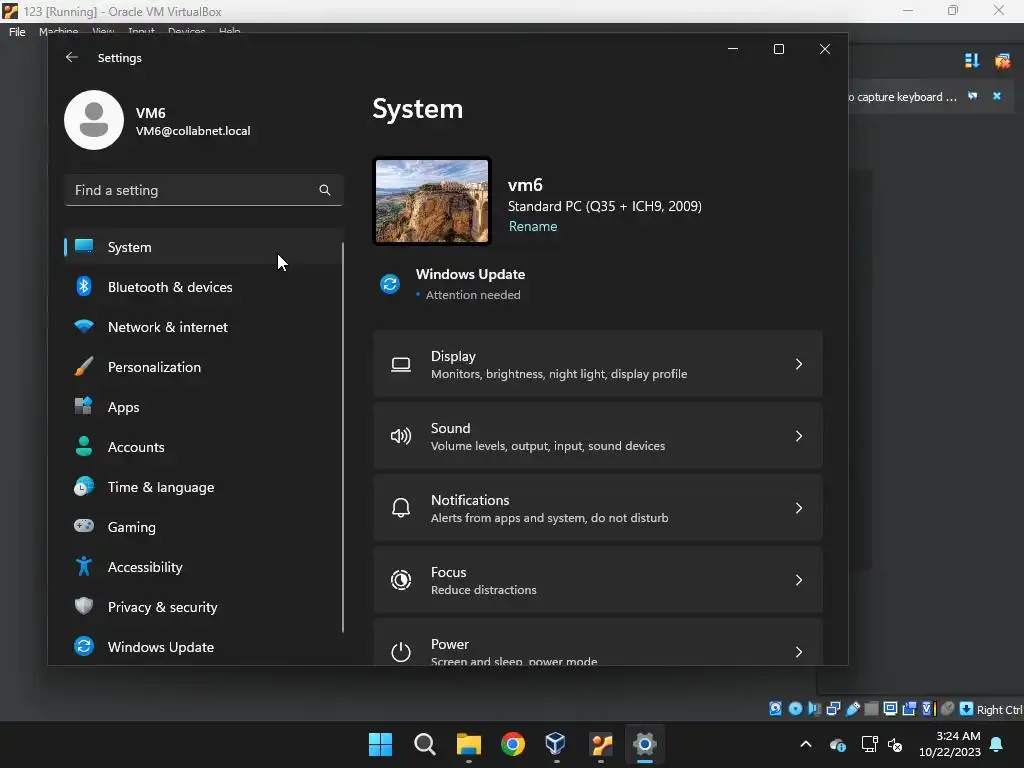1024x768 pixels.
Task: Open the Sound settings row
Action: 598,436
